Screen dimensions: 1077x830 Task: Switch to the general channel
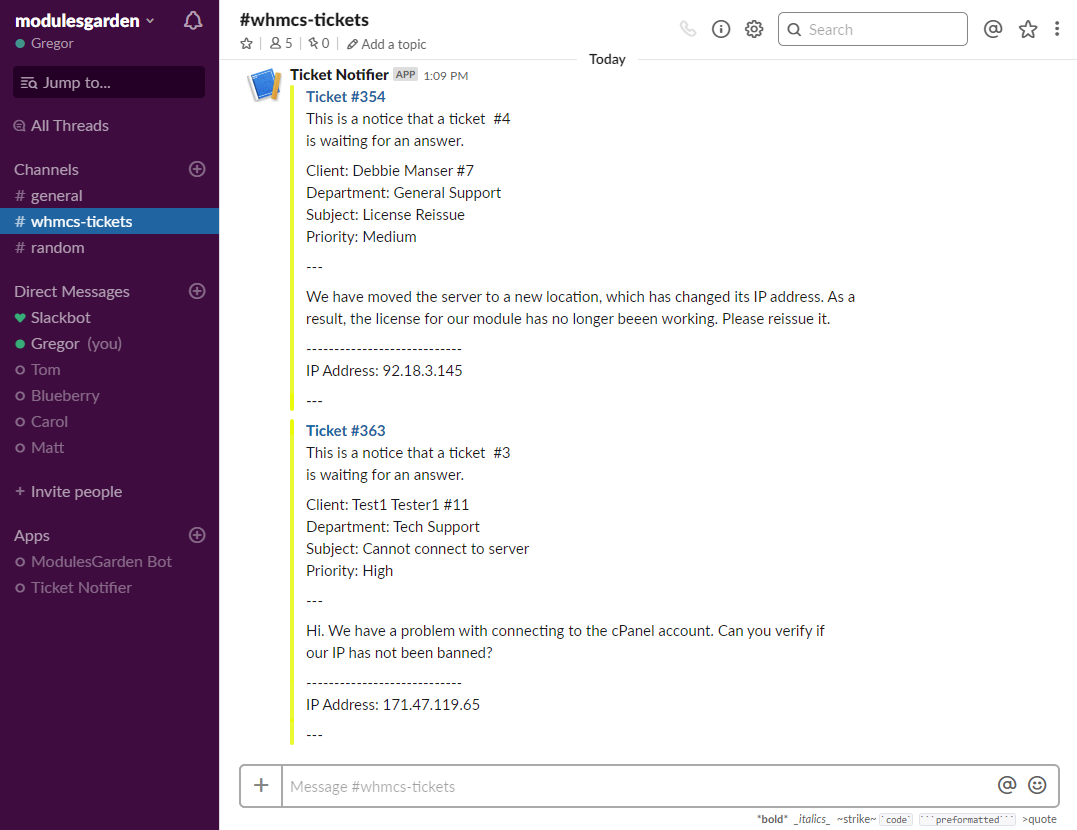pyautogui.click(x=56, y=196)
